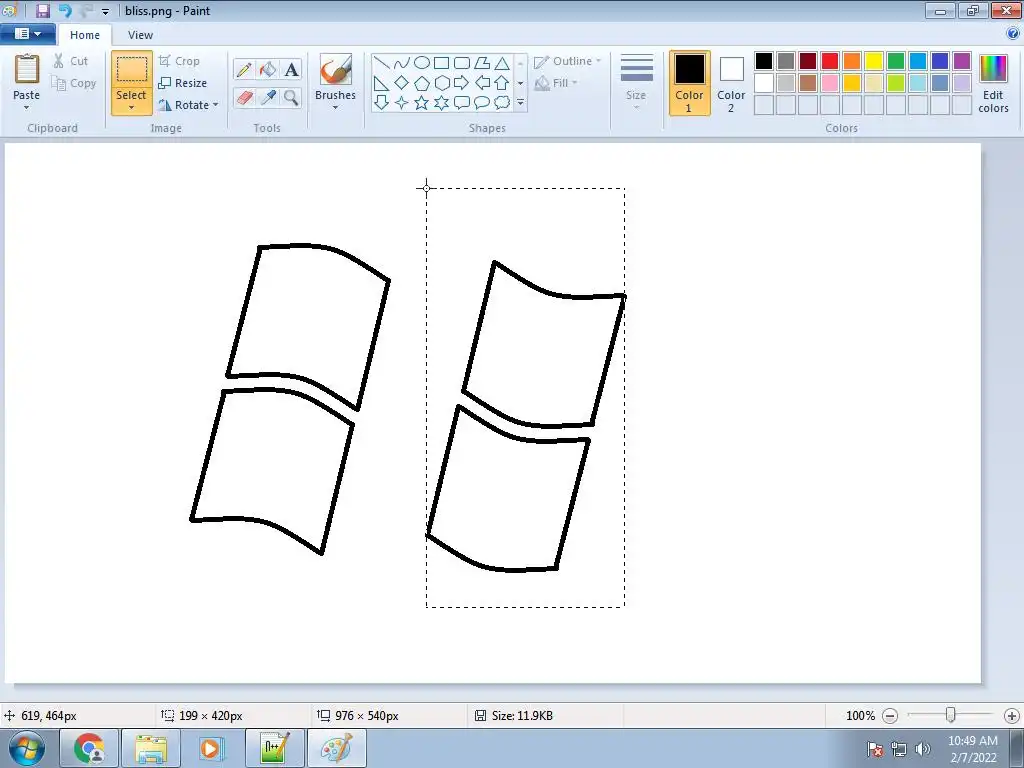Choose the Down arrow shape

coord(381,103)
